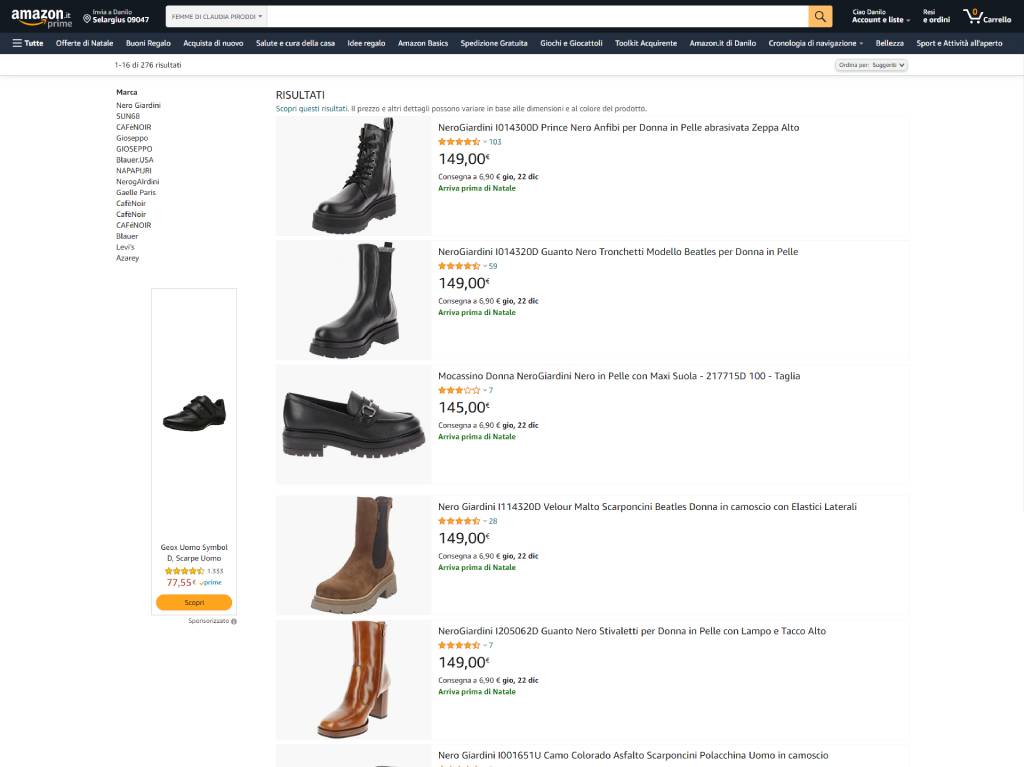
Task: Filter by brand SUN68
Action: (x=128, y=116)
